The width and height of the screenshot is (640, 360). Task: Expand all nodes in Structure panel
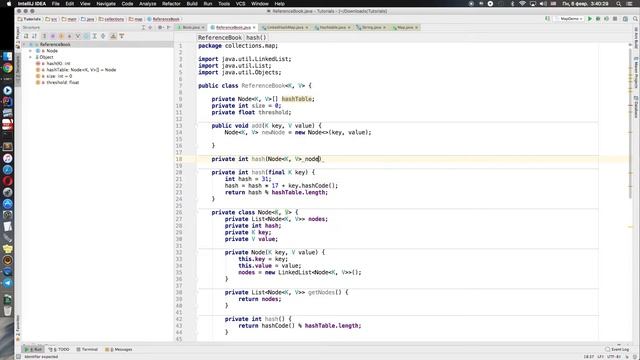coord(95,36)
